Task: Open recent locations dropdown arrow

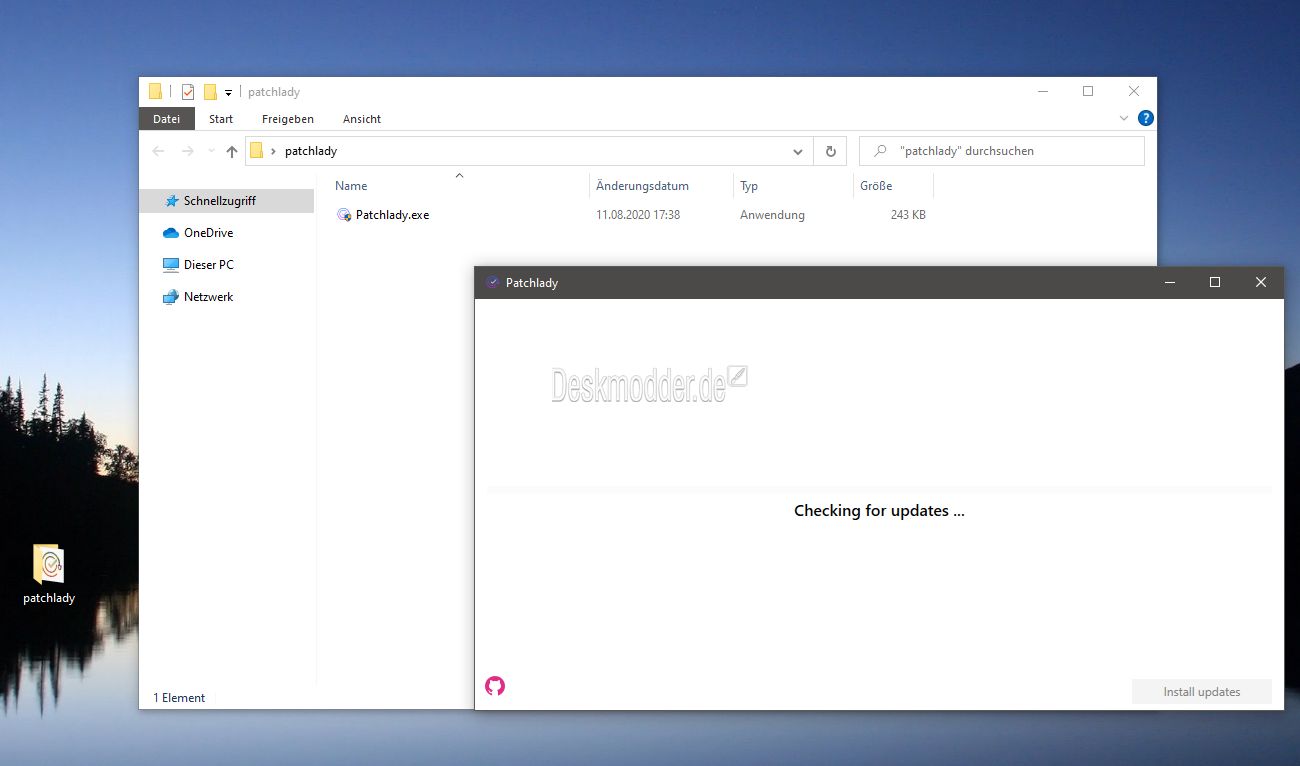Action: point(210,151)
